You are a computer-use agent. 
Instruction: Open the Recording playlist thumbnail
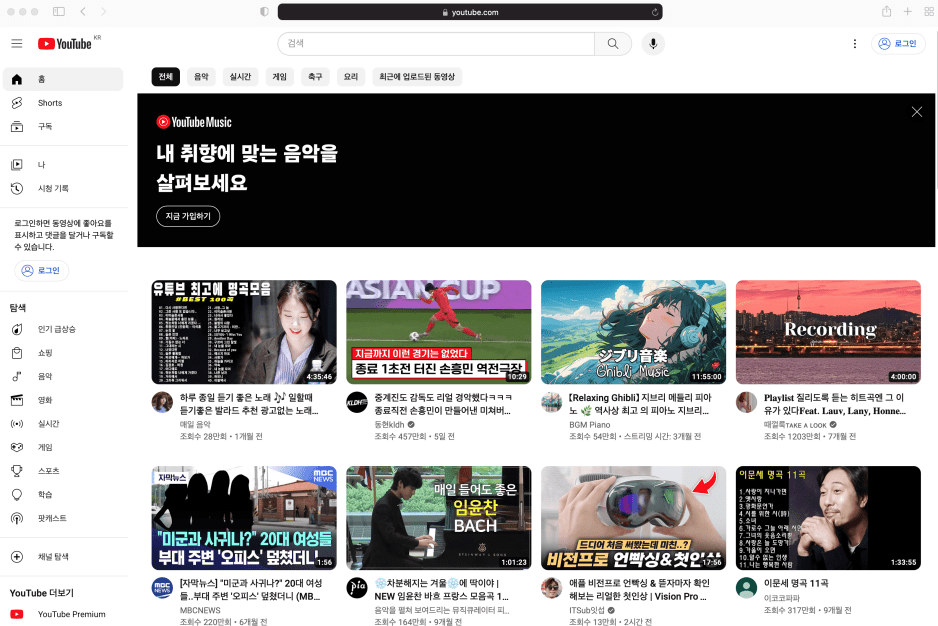click(828, 332)
